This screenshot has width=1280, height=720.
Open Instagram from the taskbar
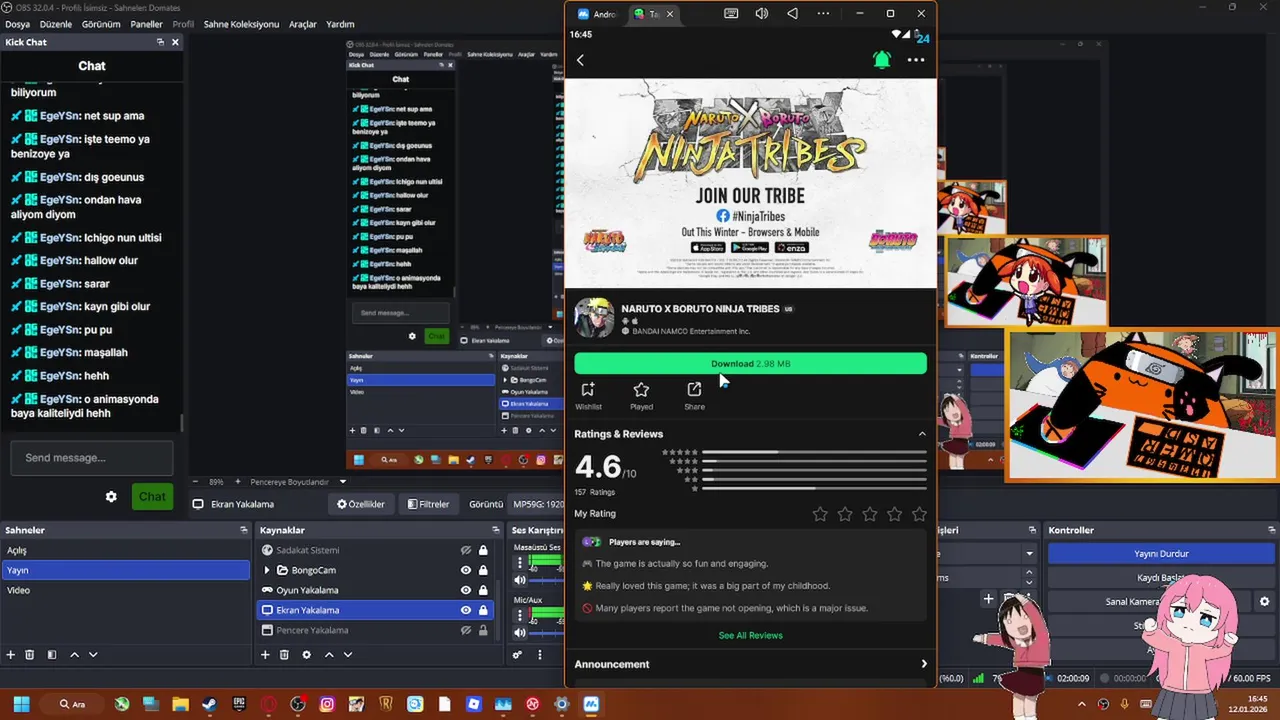(x=326, y=704)
